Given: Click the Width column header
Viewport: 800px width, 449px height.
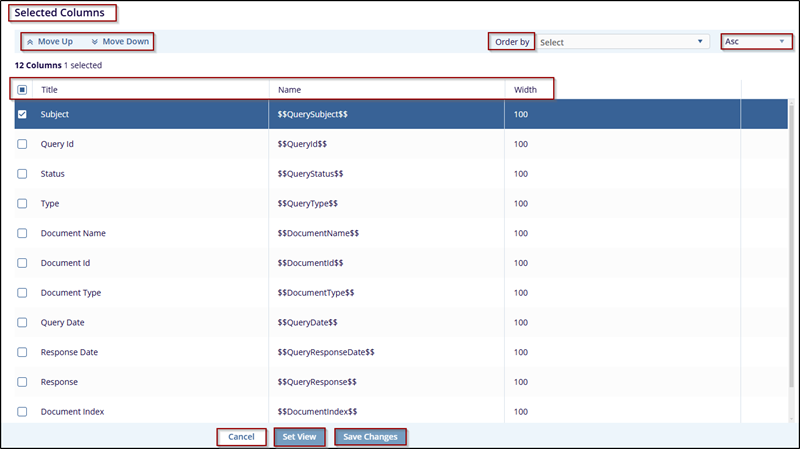Looking at the screenshot, I should click(525, 90).
